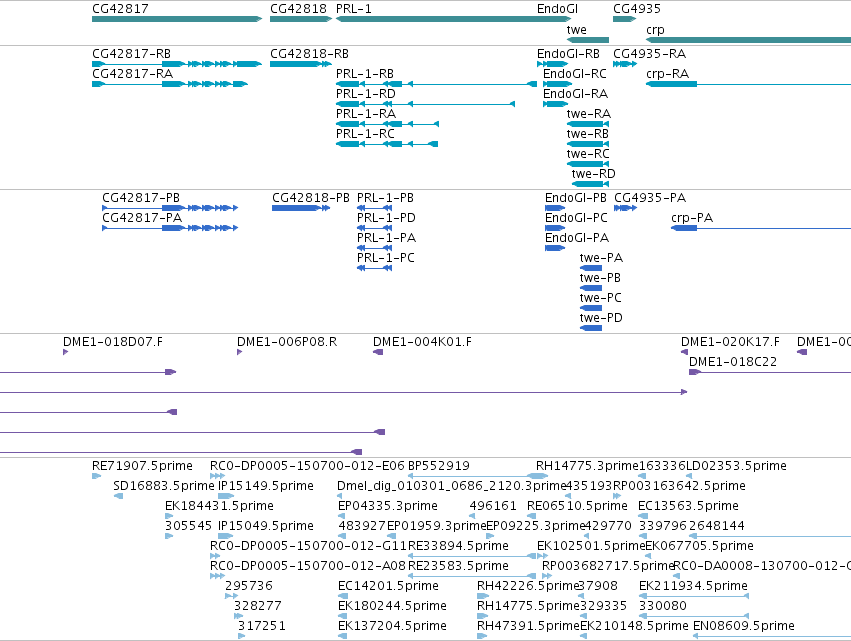The image size is (851, 641).
Task: Click the DME1-020K17.F clone end
Action: pyautogui.click(x=684, y=352)
